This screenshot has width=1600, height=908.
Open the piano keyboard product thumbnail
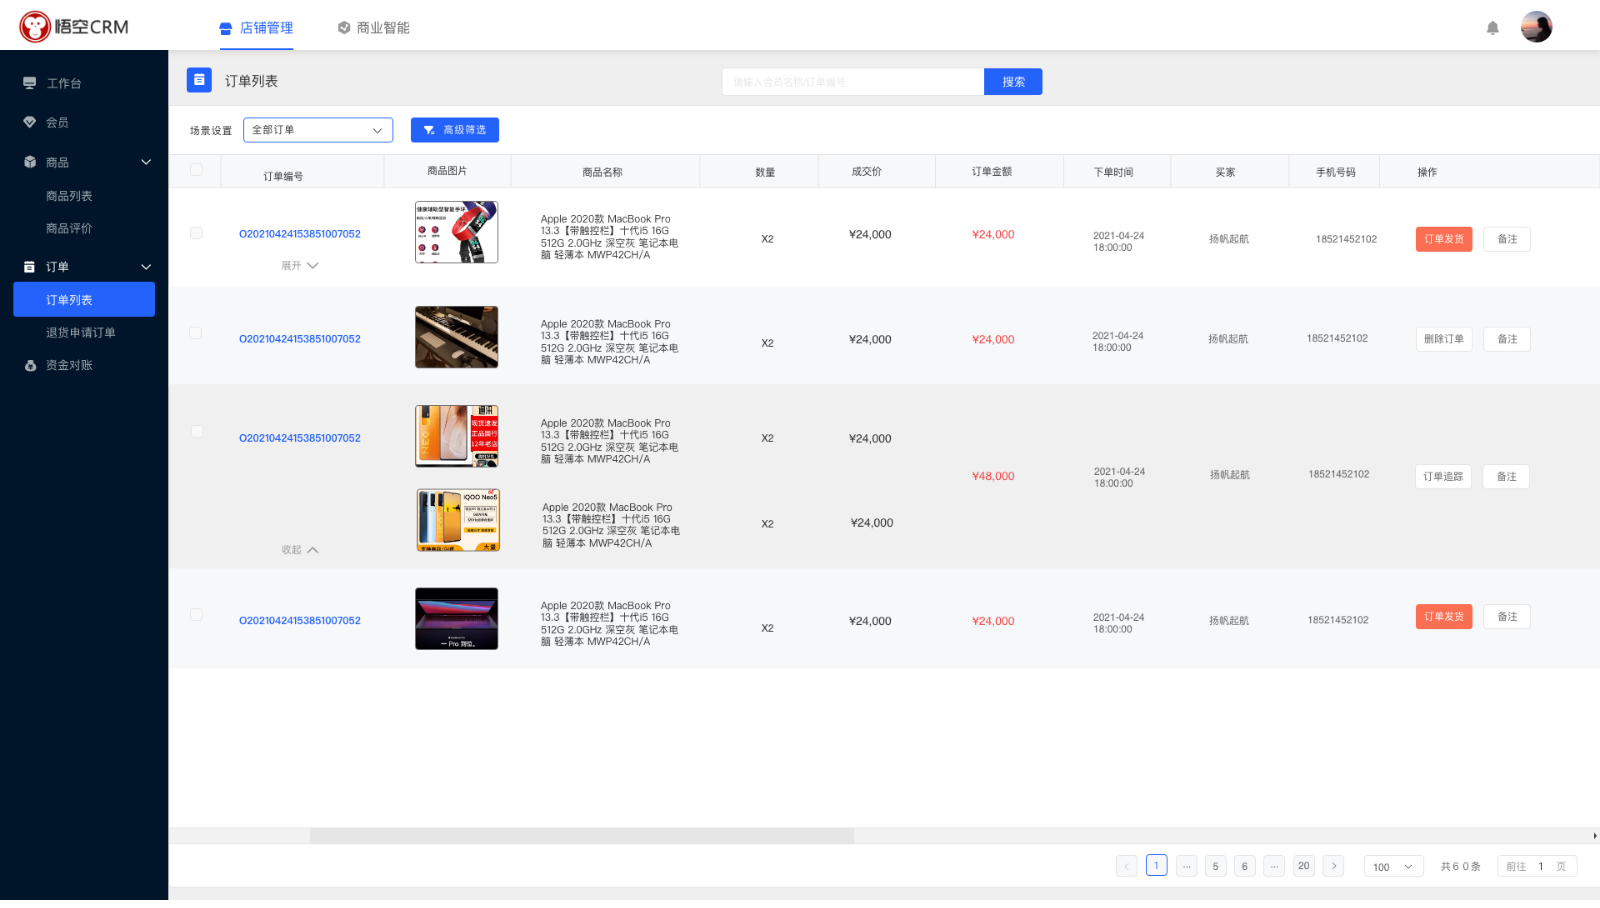pyautogui.click(x=457, y=337)
